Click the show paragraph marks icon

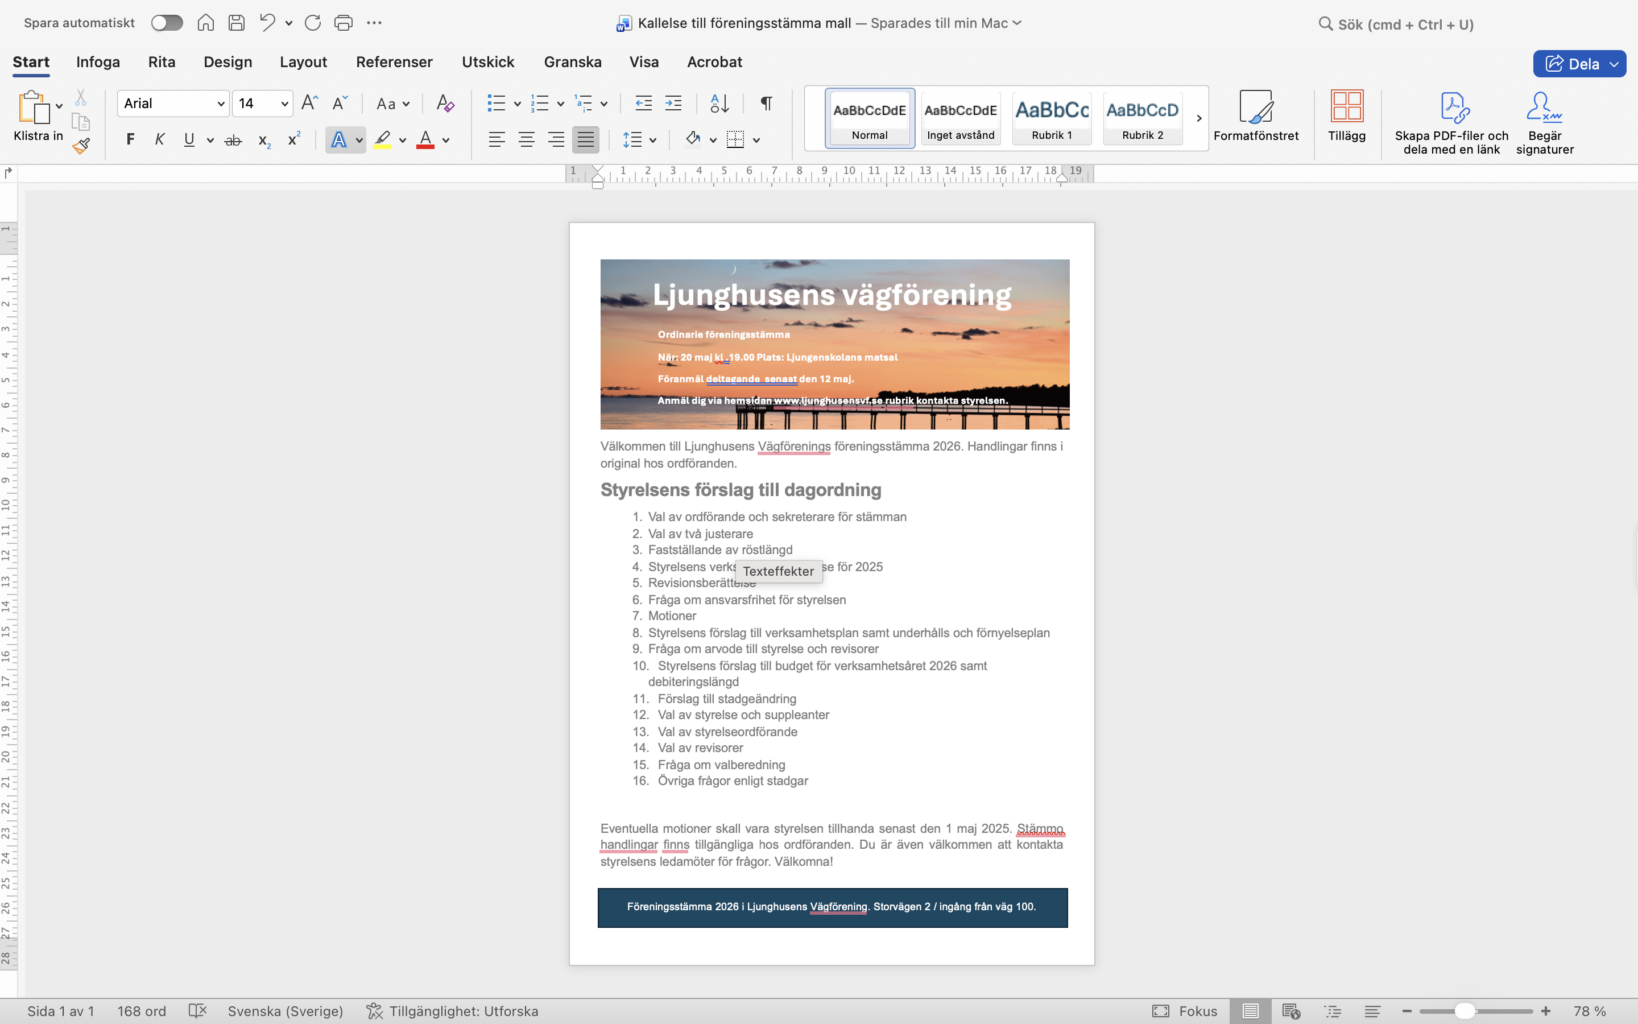tap(766, 103)
